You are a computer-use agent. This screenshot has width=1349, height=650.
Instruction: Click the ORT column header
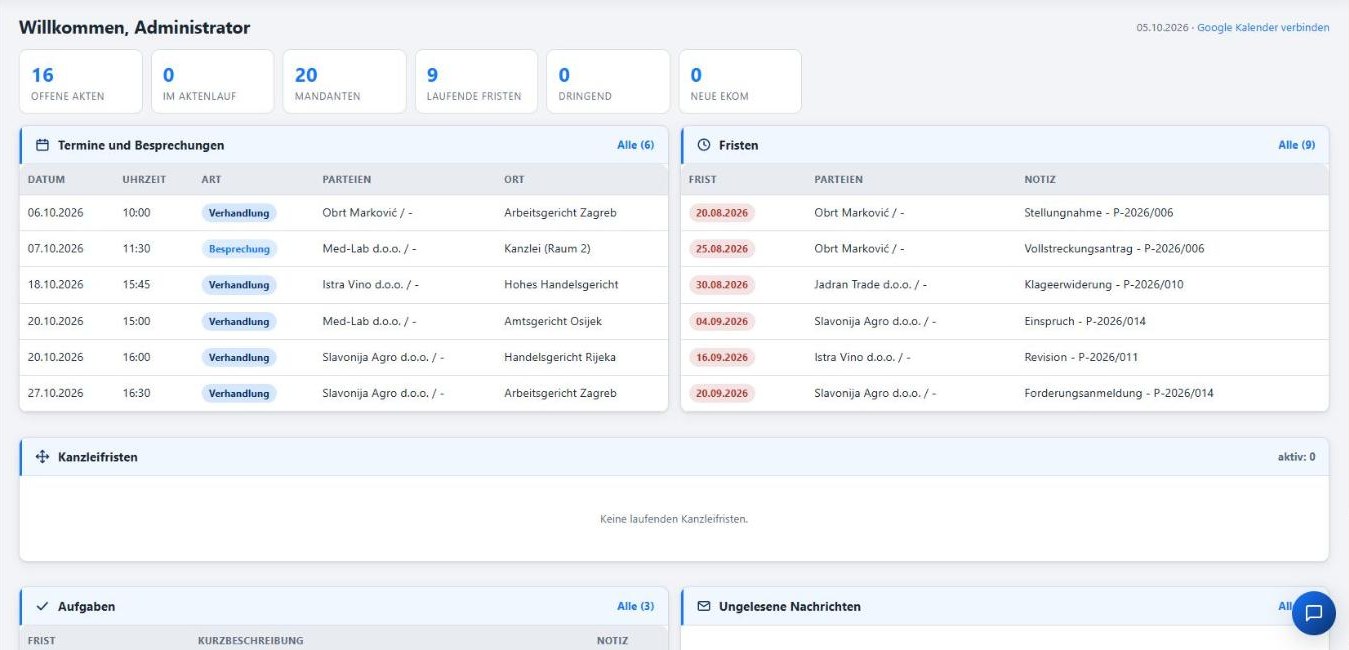click(514, 180)
